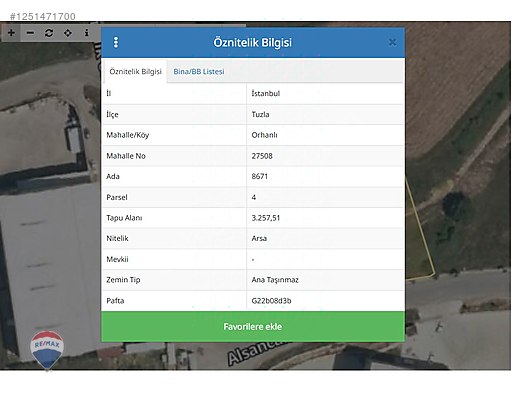Locate position with the crosshair icon
The height and width of the screenshot is (396, 528).
point(68,33)
